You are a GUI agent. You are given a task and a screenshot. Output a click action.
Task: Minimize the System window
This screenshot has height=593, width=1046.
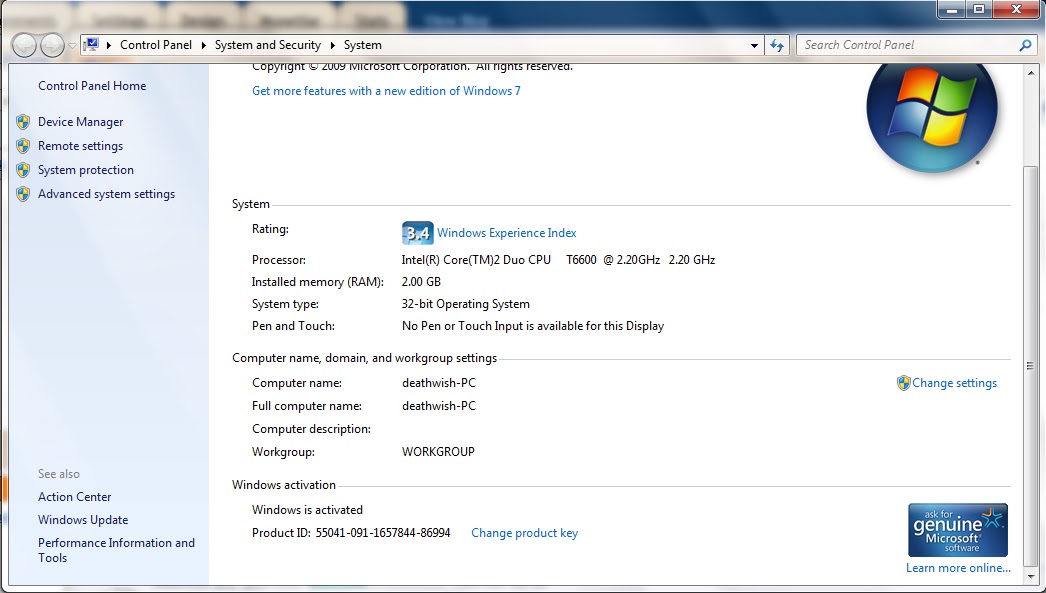pyautogui.click(x=952, y=9)
